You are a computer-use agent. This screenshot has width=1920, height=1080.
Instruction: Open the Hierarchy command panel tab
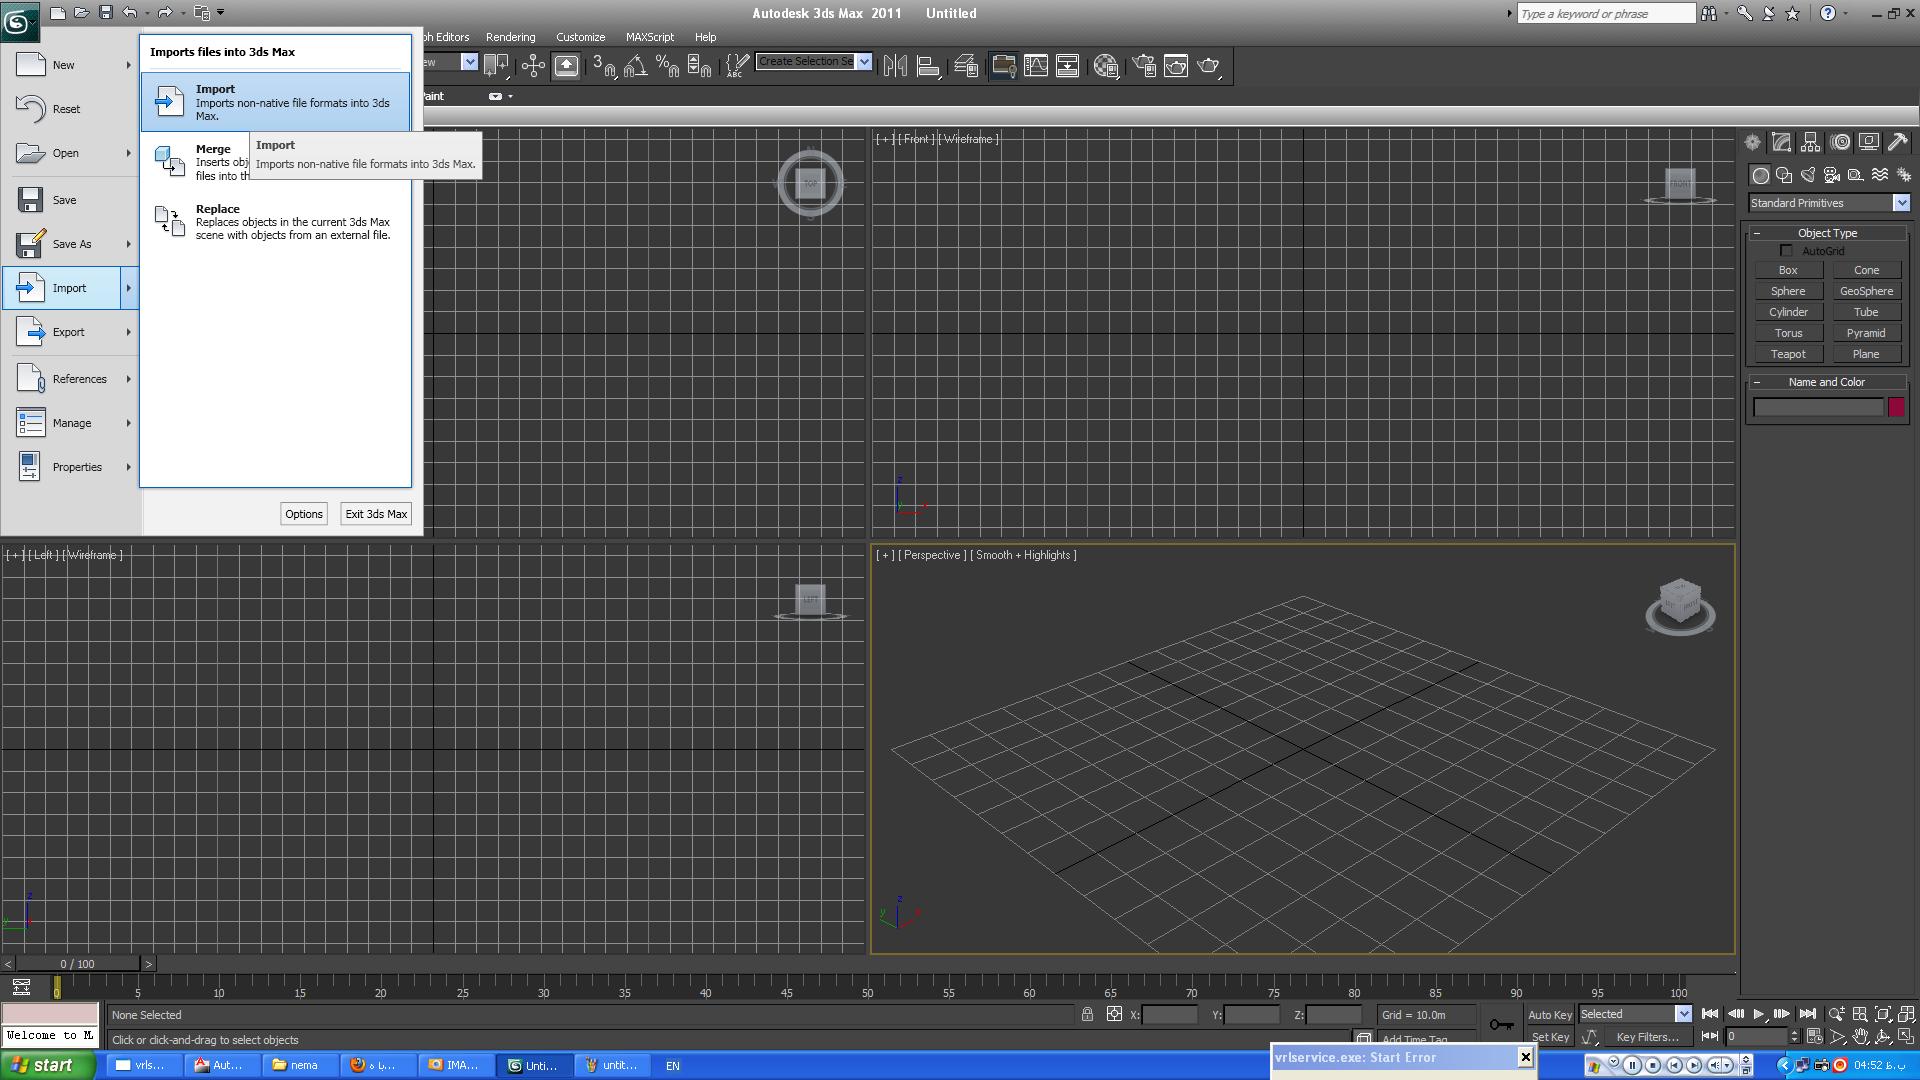click(1810, 142)
